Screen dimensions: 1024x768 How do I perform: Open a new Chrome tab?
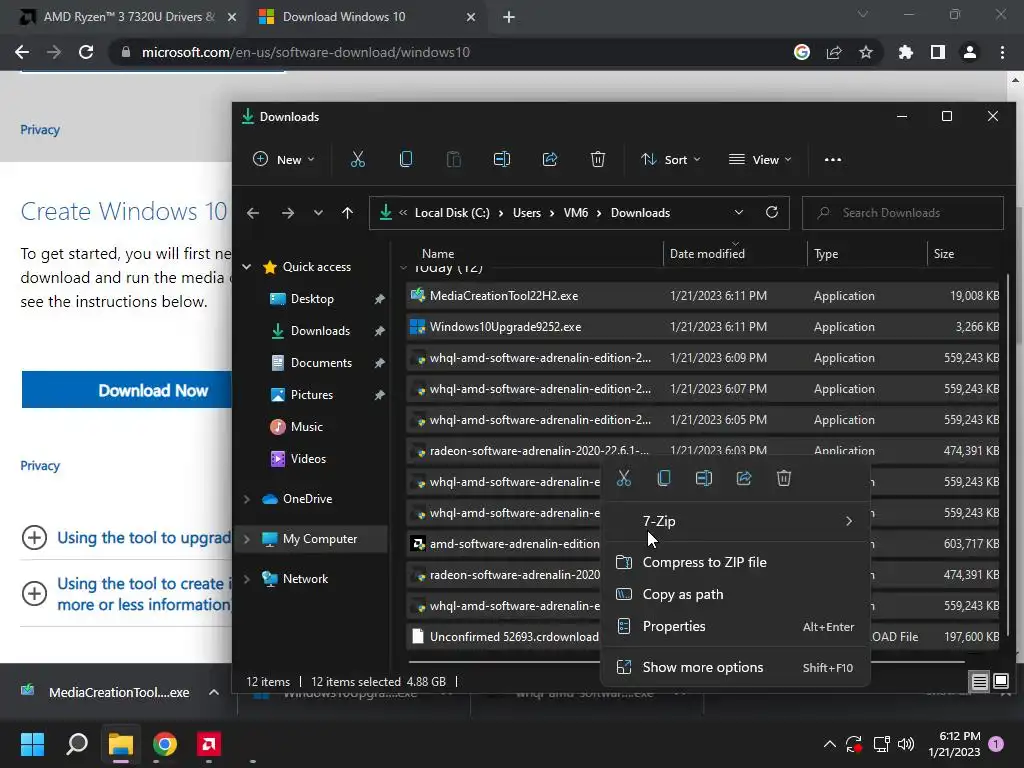(509, 18)
